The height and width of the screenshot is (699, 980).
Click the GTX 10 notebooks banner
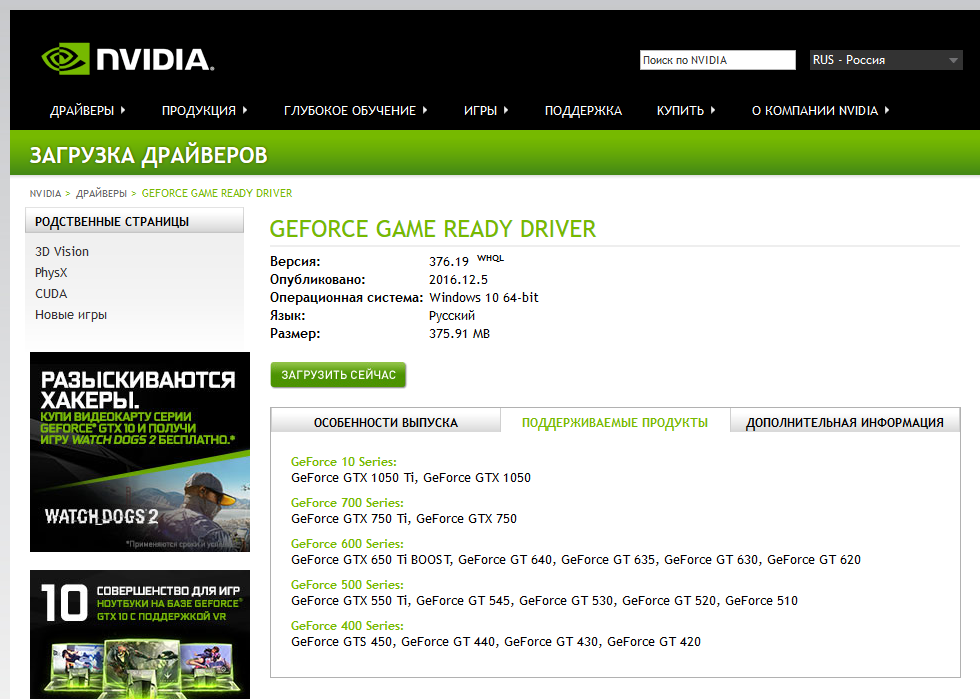[x=140, y=634]
